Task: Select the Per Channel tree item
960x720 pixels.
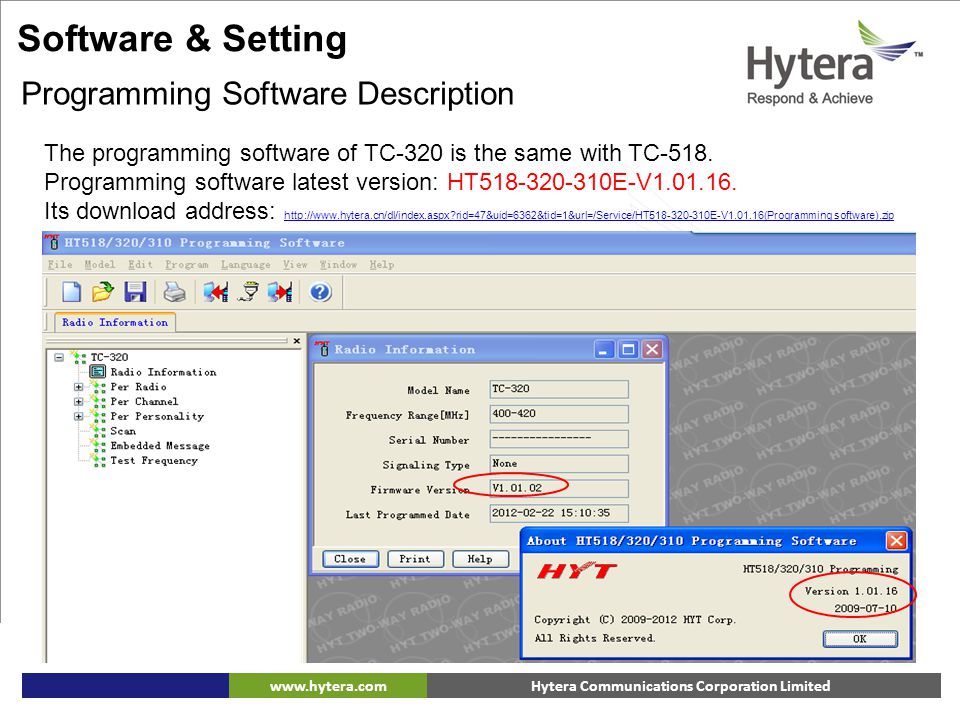Action: (x=144, y=402)
